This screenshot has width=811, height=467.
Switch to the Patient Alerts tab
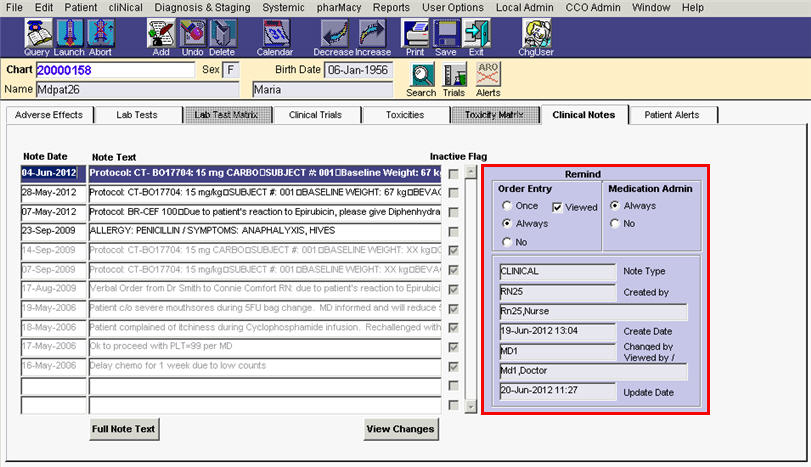point(671,115)
